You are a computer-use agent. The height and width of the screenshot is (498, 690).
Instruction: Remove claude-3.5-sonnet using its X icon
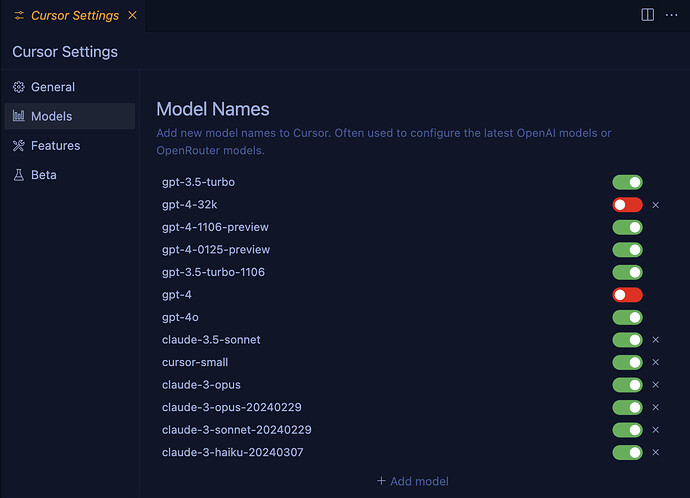point(656,340)
